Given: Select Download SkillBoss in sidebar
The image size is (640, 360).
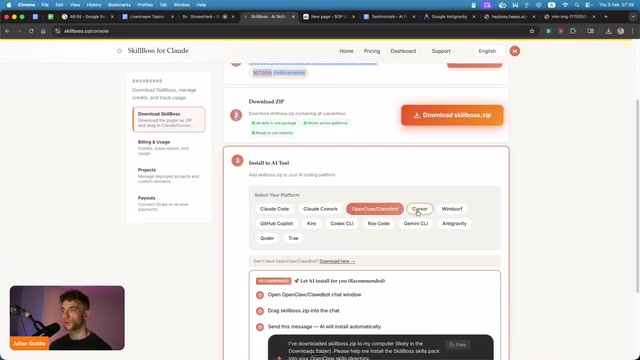Looking at the screenshot, I should tap(169, 119).
